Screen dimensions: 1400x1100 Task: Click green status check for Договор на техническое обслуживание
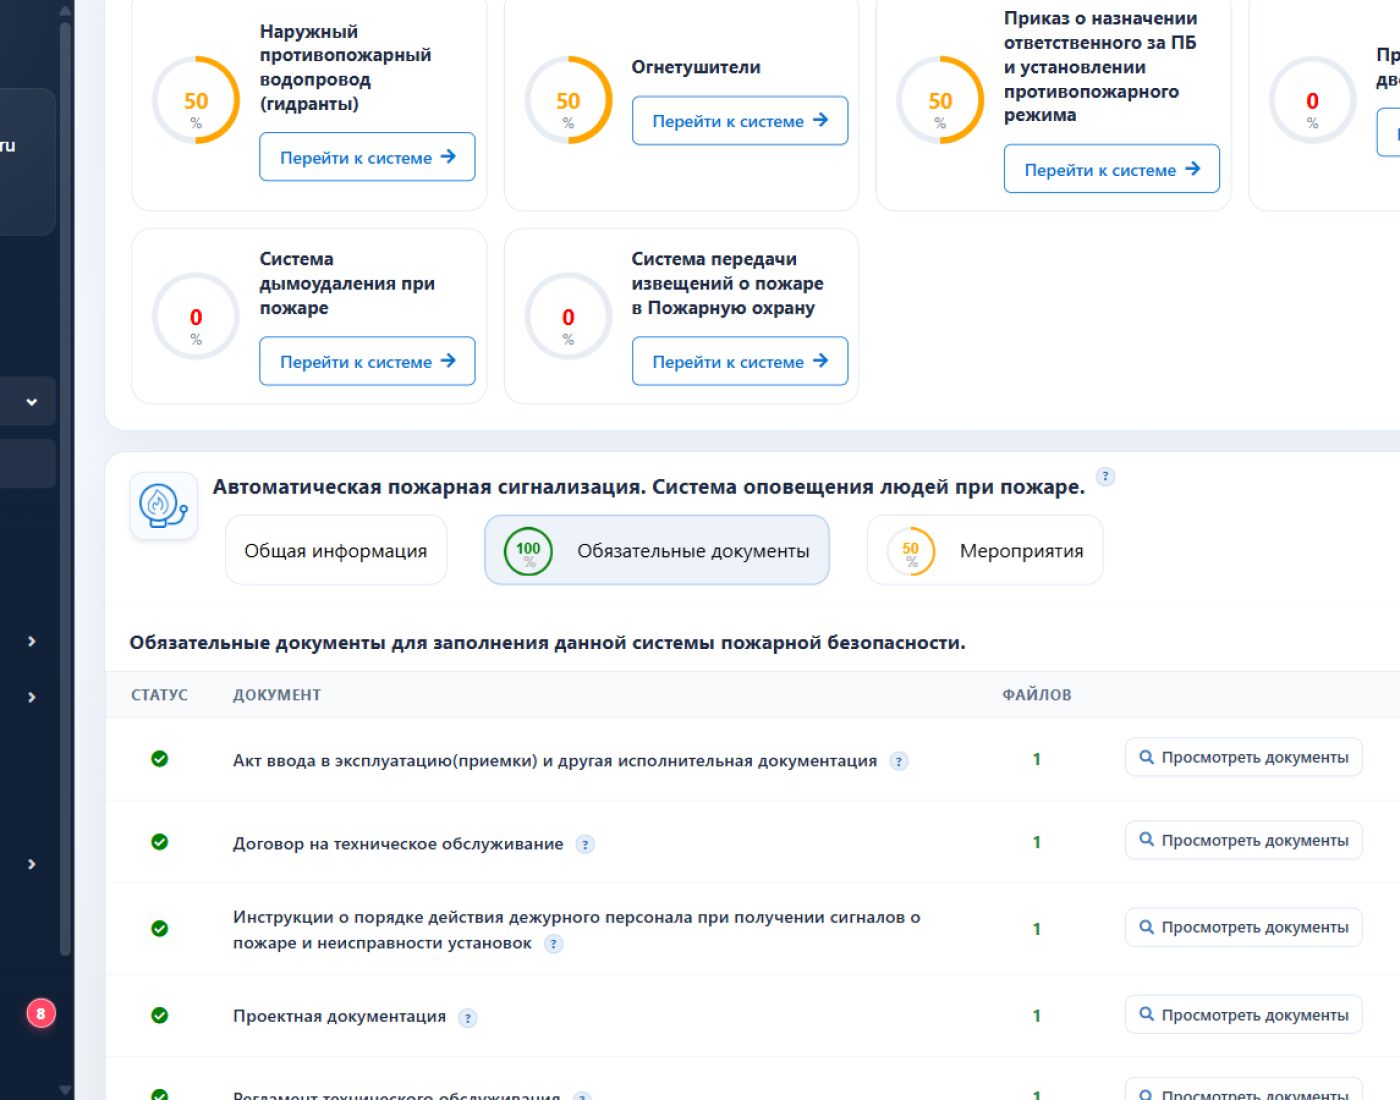[159, 842]
